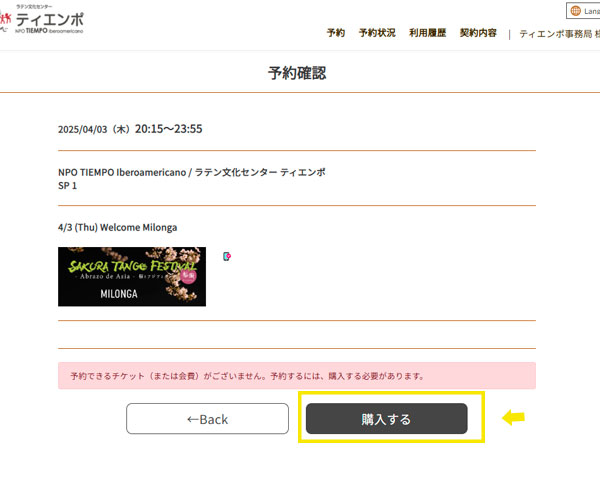
Task: Click the pink no-ticket warning message
Action: pyautogui.click(x=297, y=376)
